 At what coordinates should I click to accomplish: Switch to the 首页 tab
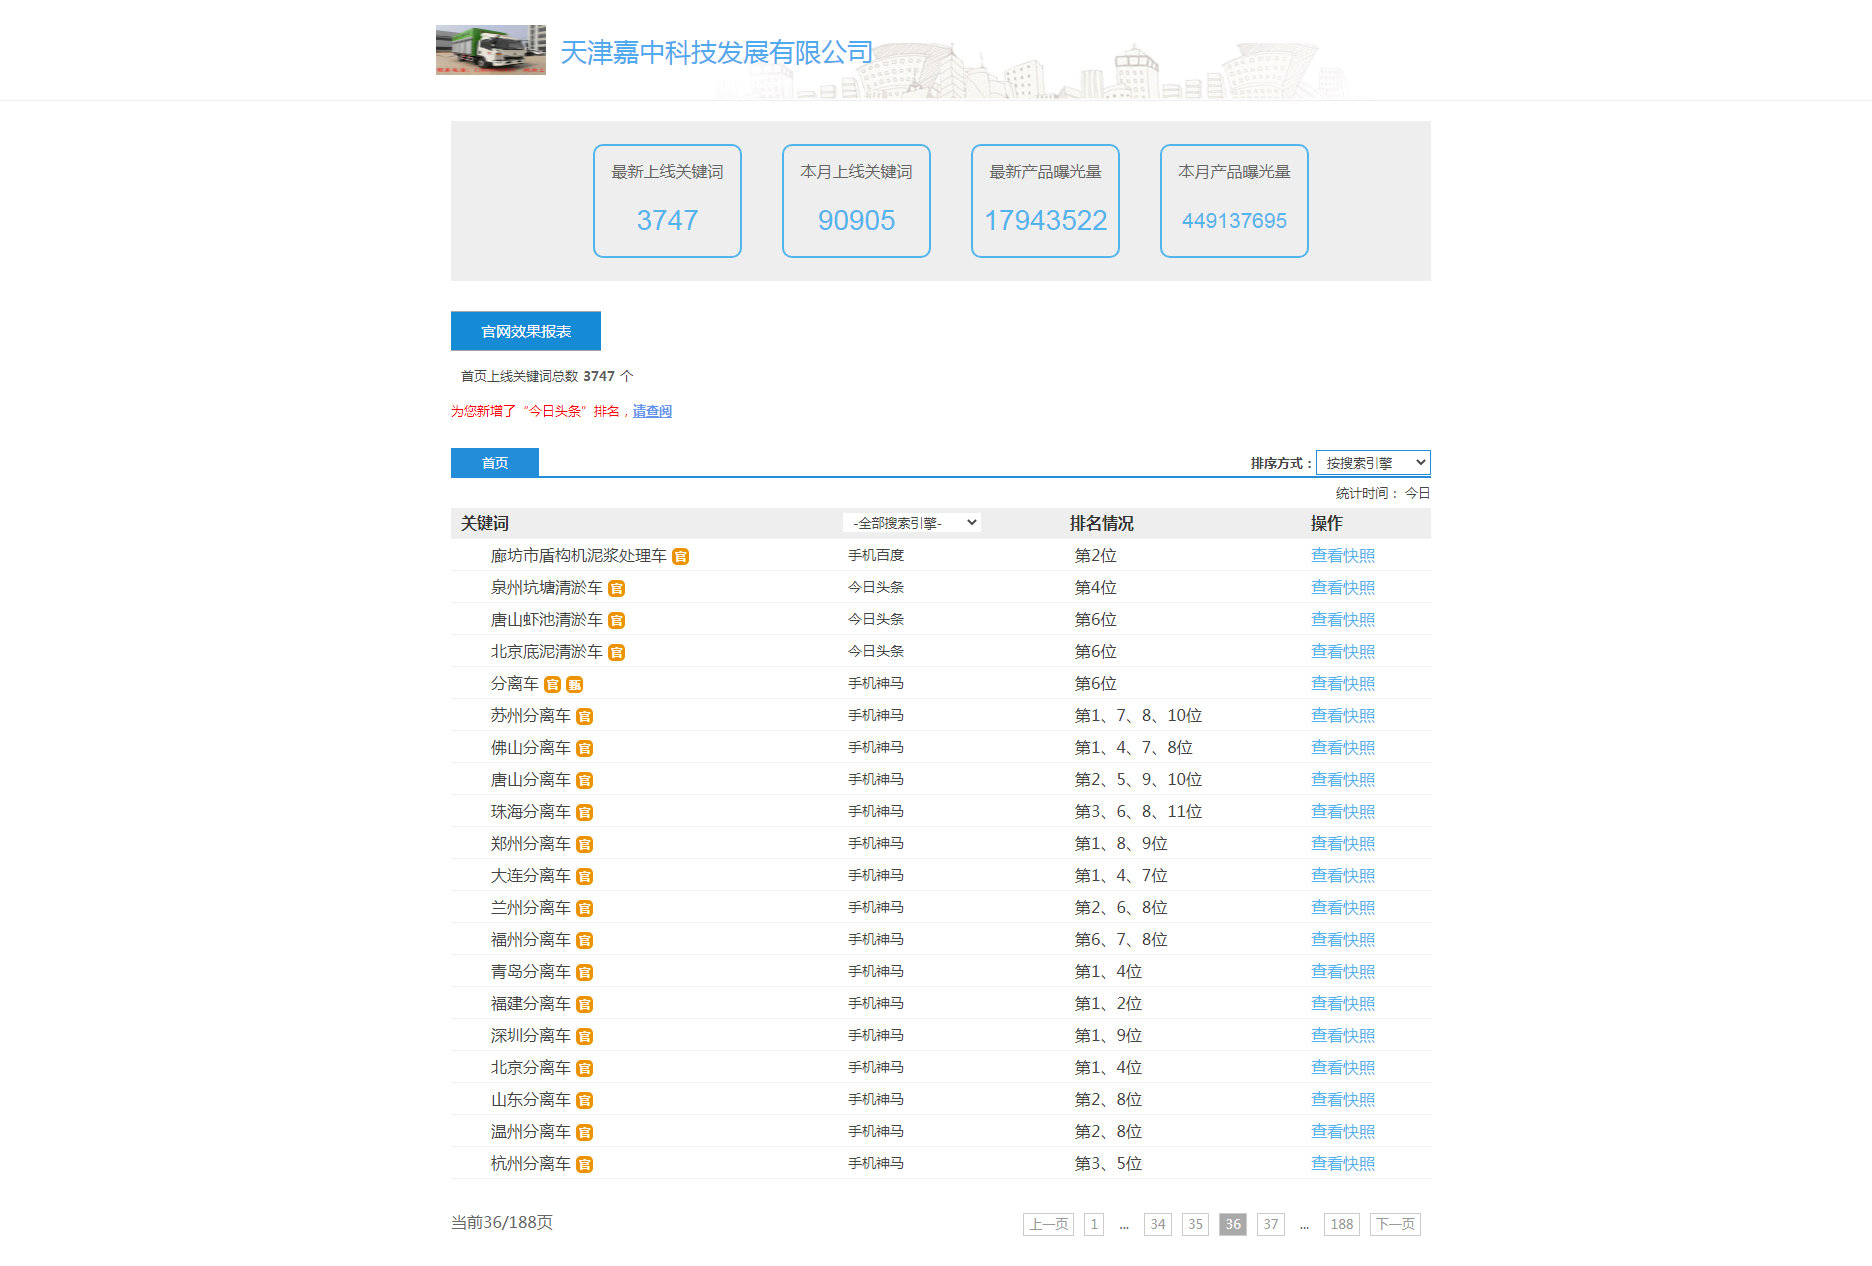tap(495, 463)
